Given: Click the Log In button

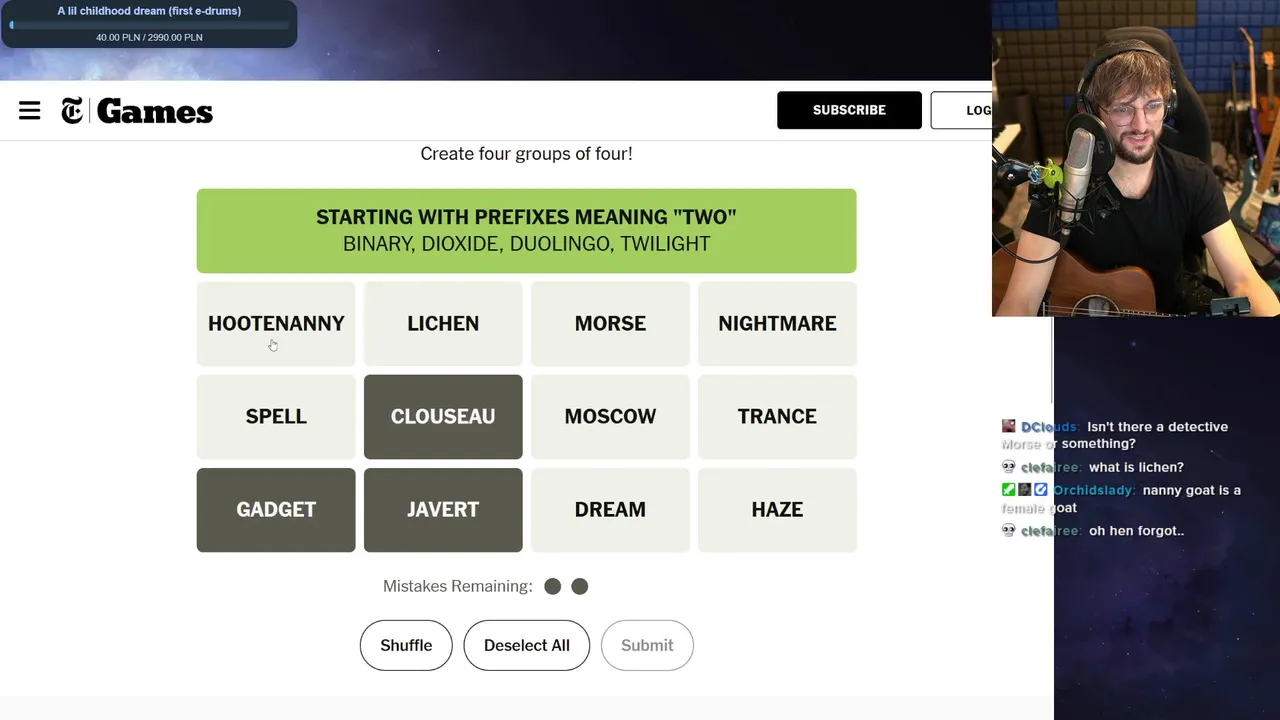Looking at the screenshot, I should [964, 110].
